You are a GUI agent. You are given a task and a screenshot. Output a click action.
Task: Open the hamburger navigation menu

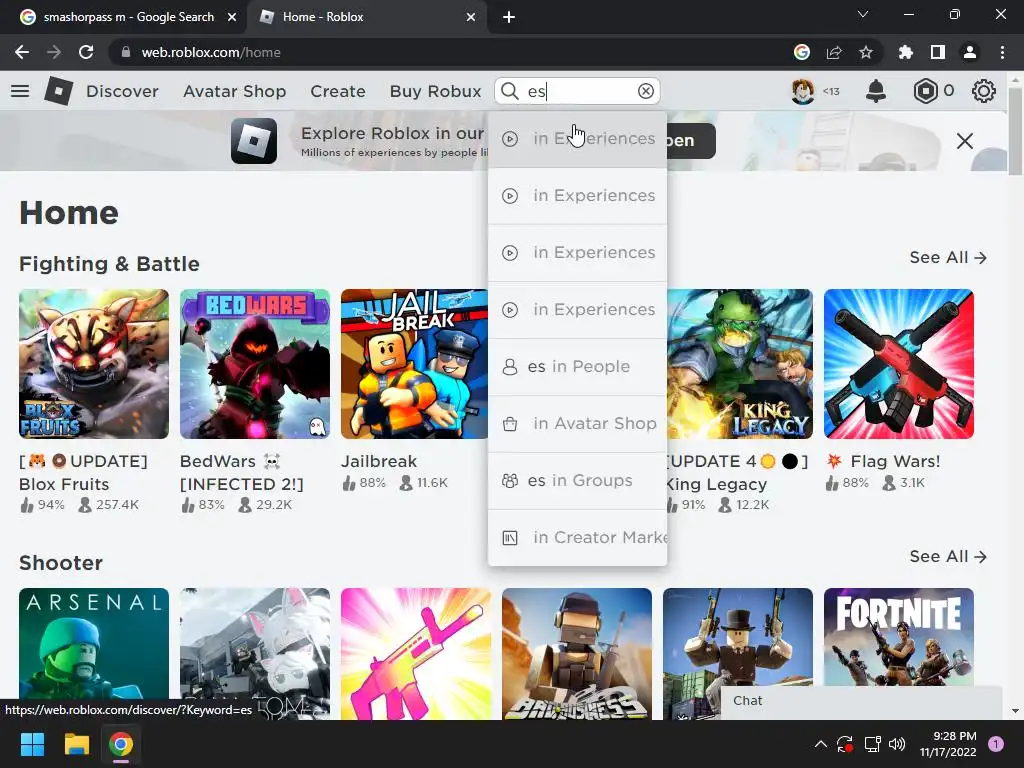click(20, 91)
